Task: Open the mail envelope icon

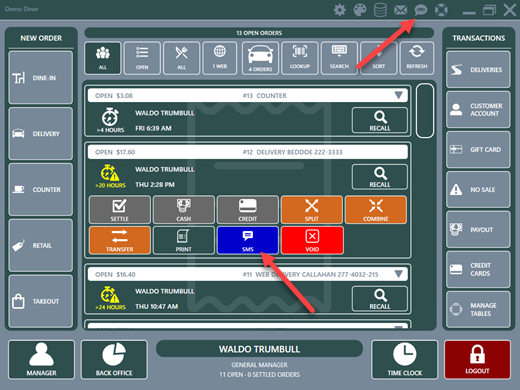Action: pos(400,10)
